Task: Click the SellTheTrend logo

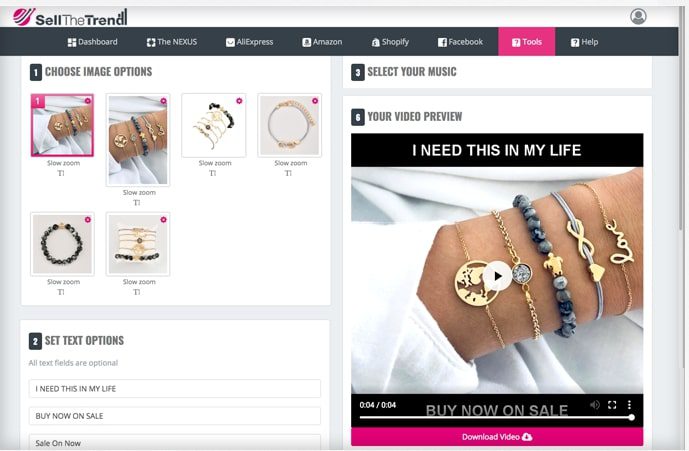Action: coord(70,17)
